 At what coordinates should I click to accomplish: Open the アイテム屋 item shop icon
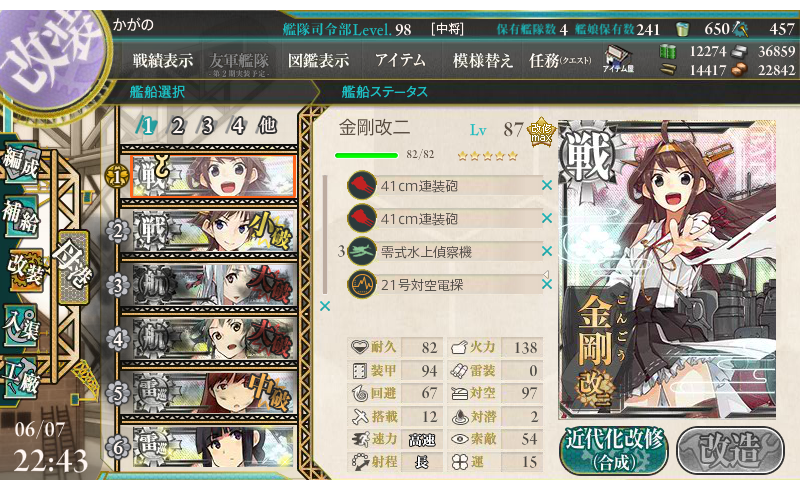click(618, 59)
